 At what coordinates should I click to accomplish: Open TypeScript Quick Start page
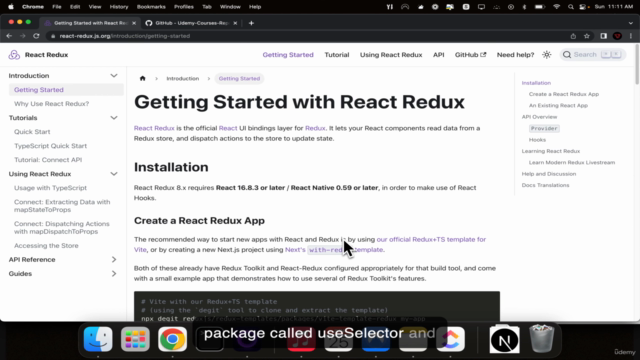coord(51,146)
